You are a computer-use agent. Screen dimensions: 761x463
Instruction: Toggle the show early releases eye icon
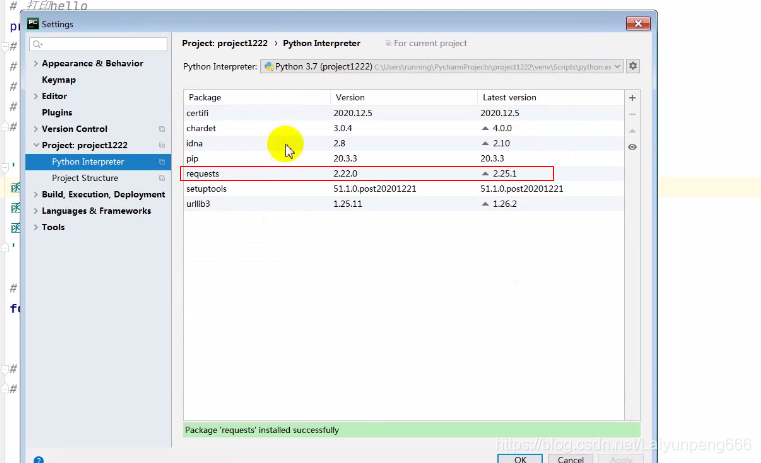pos(632,147)
